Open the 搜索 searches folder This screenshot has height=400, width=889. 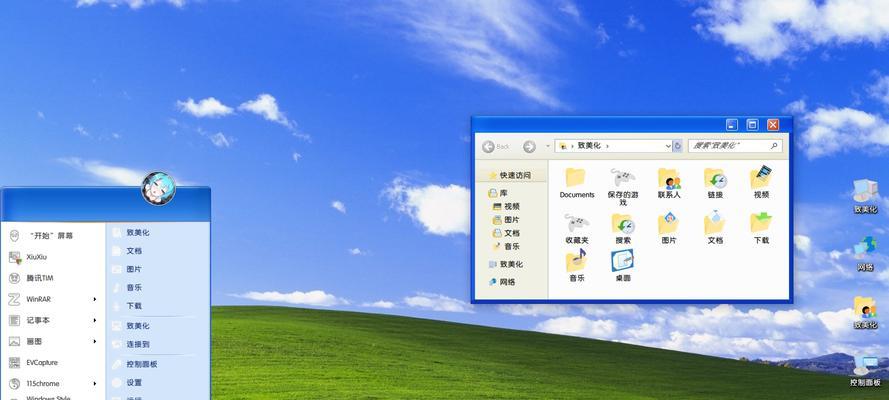(623, 229)
